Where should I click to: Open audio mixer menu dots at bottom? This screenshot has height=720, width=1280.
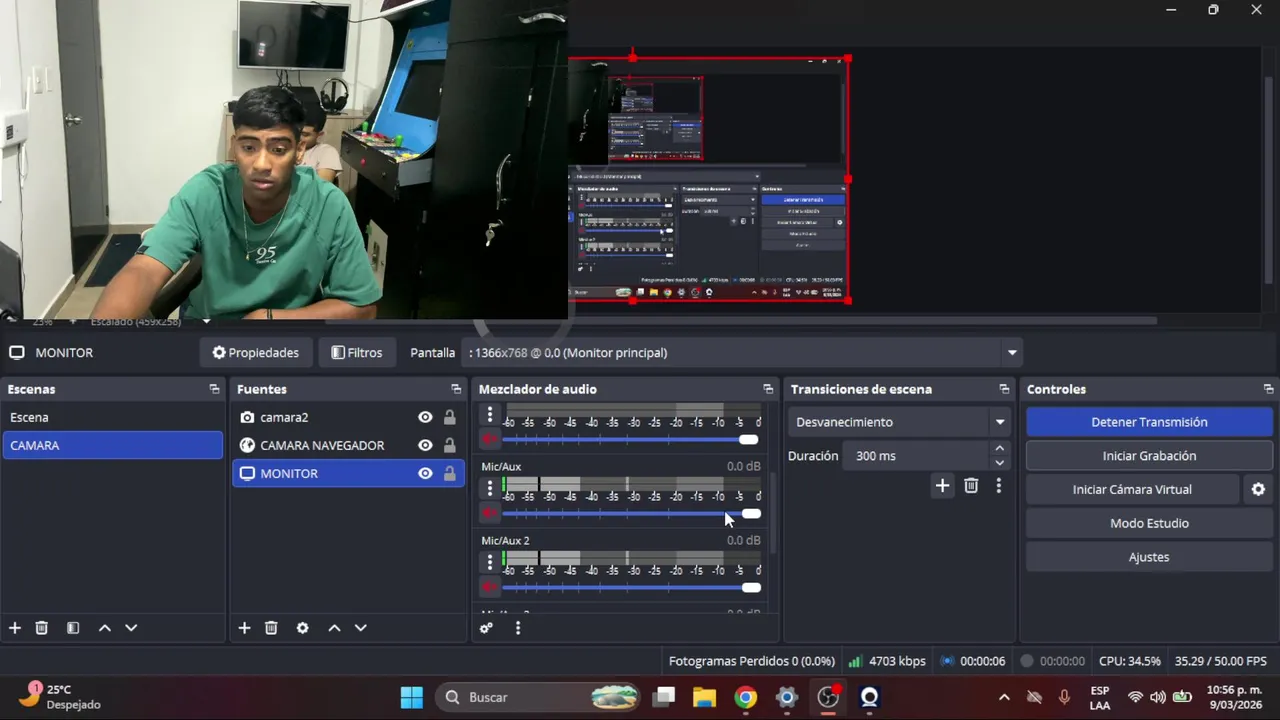[518, 628]
